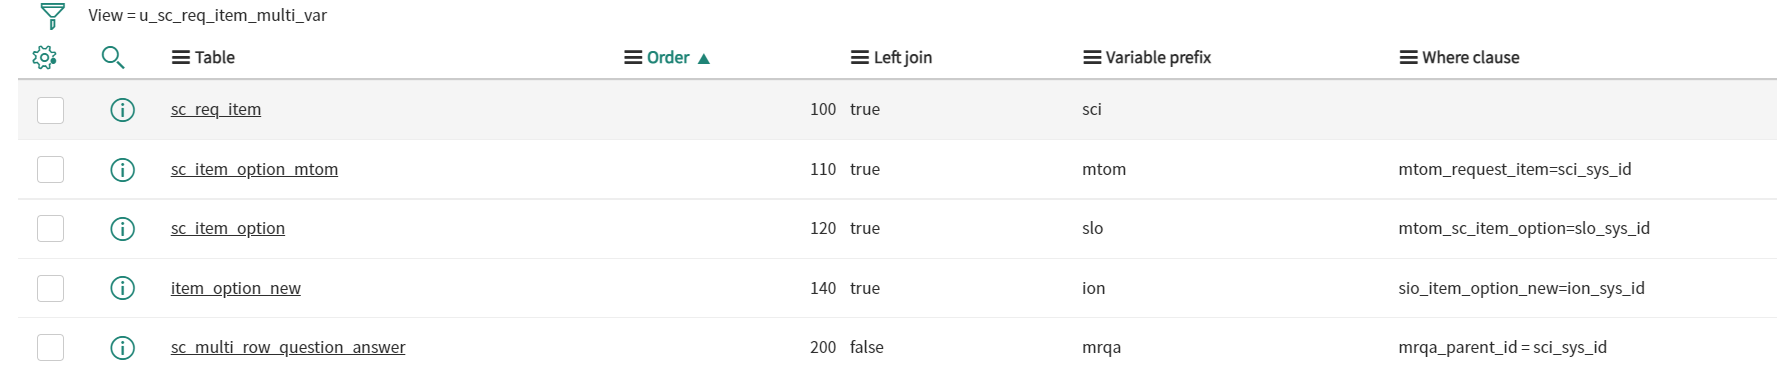
Task: Check the sc_req_item row checkbox
Action: [x=50, y=110]
